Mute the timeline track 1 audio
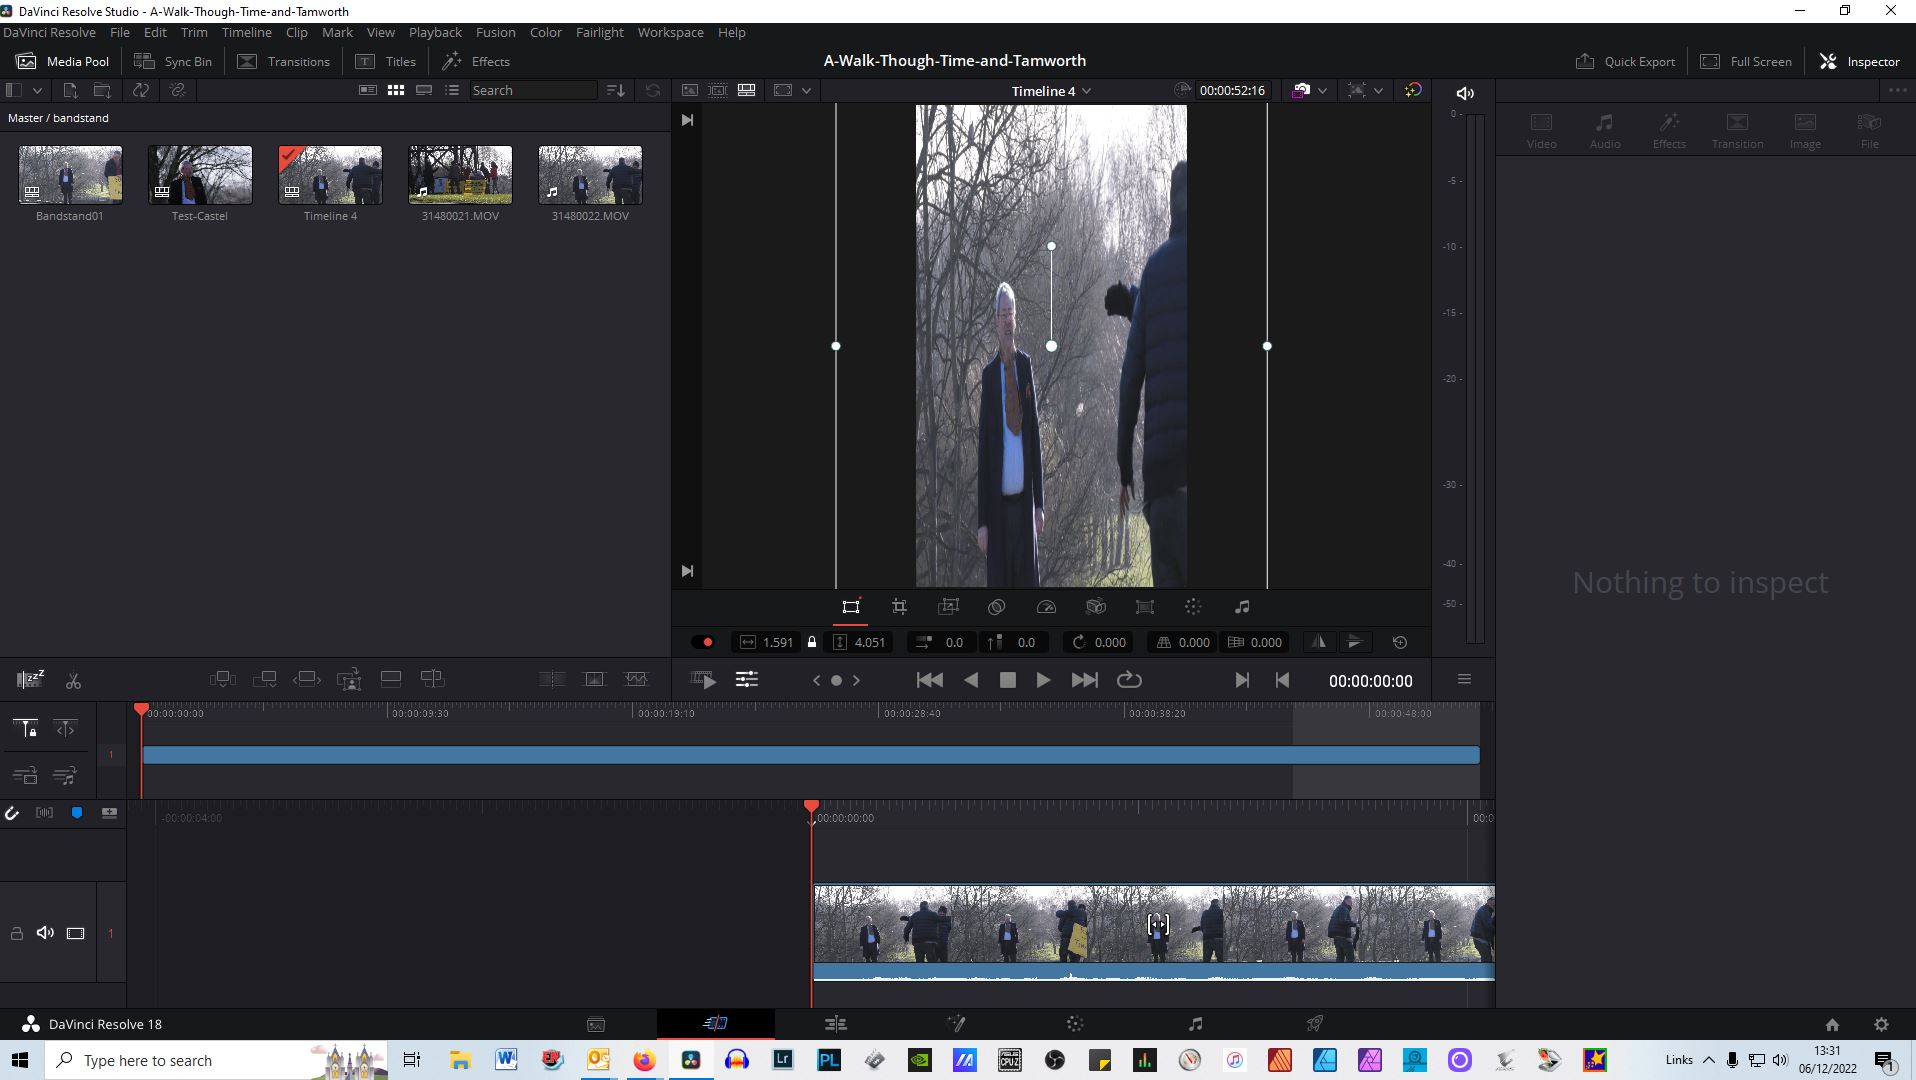The image size is (1916, 1080). coord(45,933)
